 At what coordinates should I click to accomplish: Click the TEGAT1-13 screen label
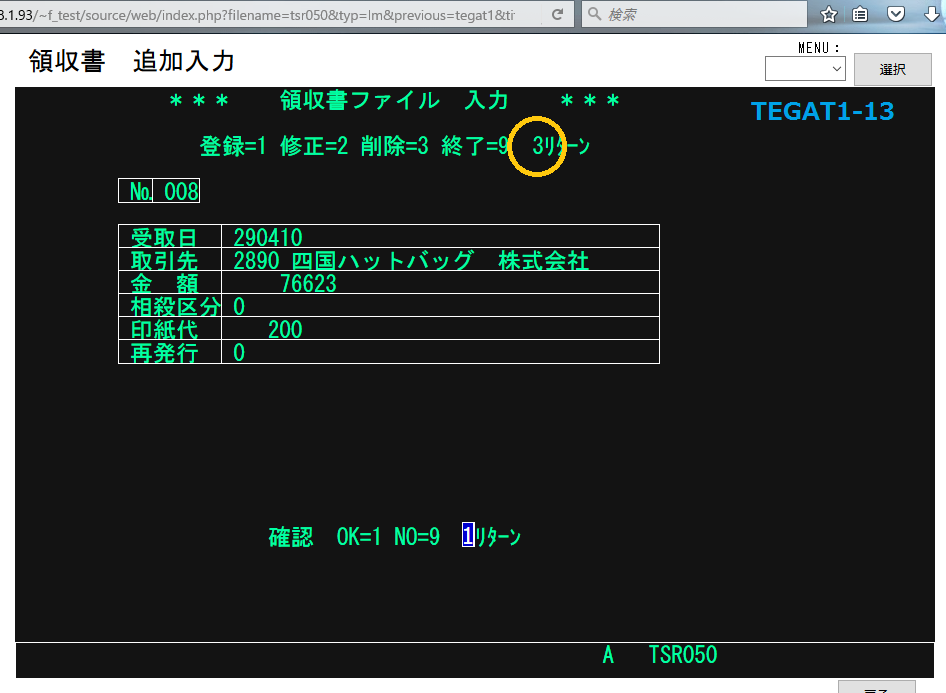pos(822,111)
